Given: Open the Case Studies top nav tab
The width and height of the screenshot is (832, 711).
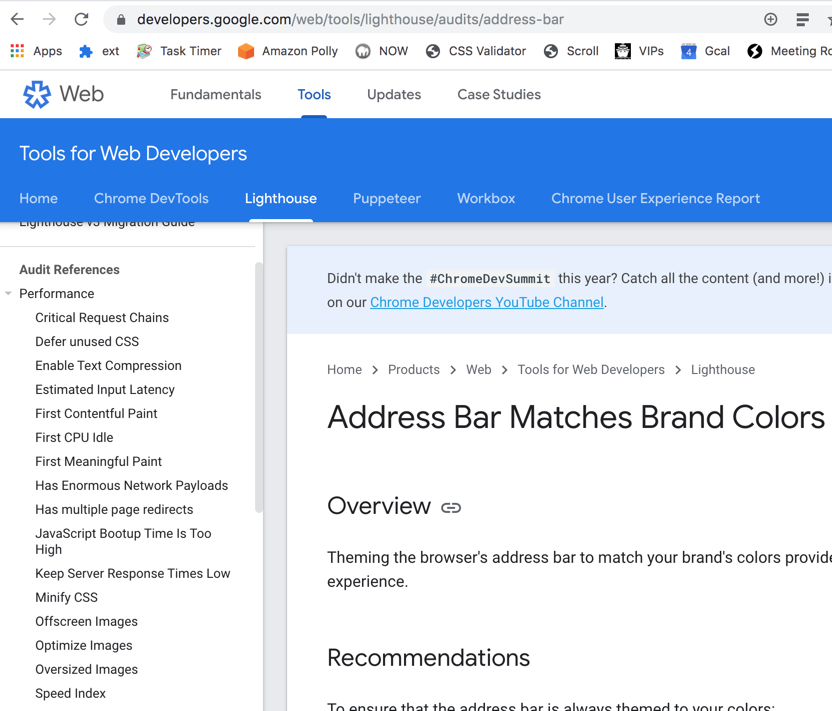Looking at the screenshot, I should 499,94.
